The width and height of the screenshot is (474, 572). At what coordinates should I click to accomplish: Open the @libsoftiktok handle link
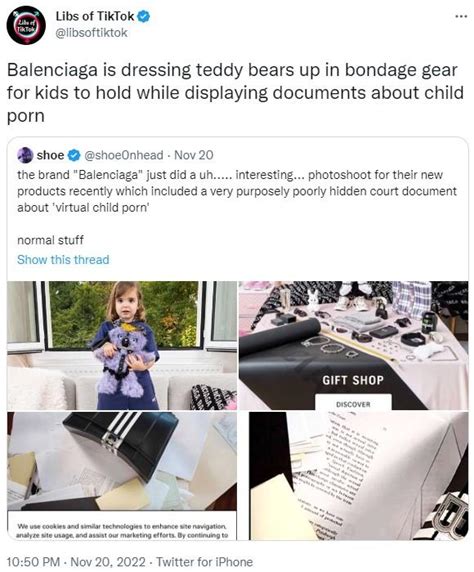click(91, 33)
